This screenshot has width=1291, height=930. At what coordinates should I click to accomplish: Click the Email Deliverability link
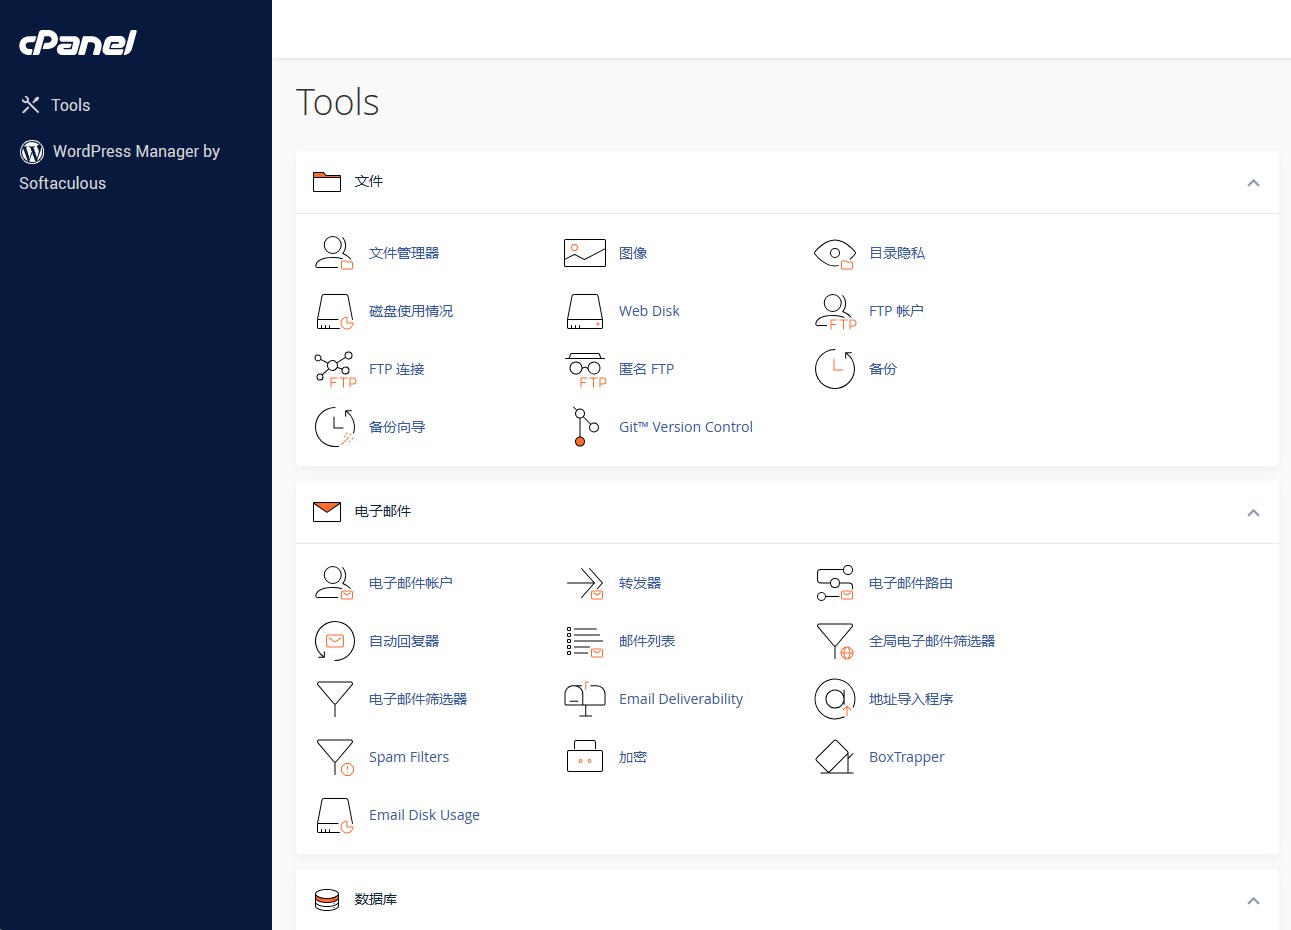pyautogui.click(x=681, y=699)
